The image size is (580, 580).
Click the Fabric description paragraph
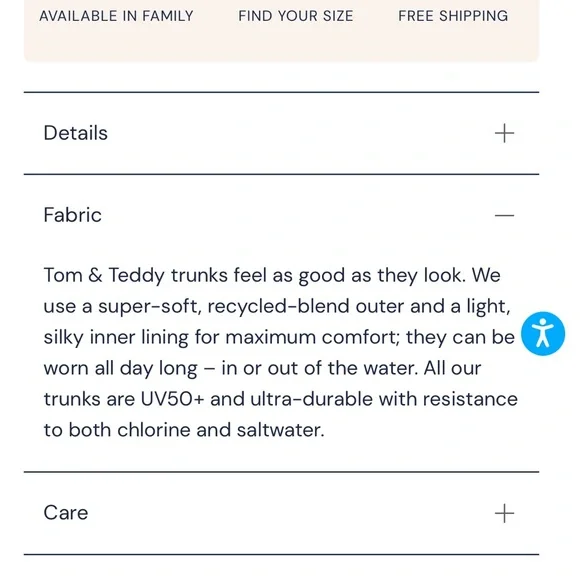[280, 353]
